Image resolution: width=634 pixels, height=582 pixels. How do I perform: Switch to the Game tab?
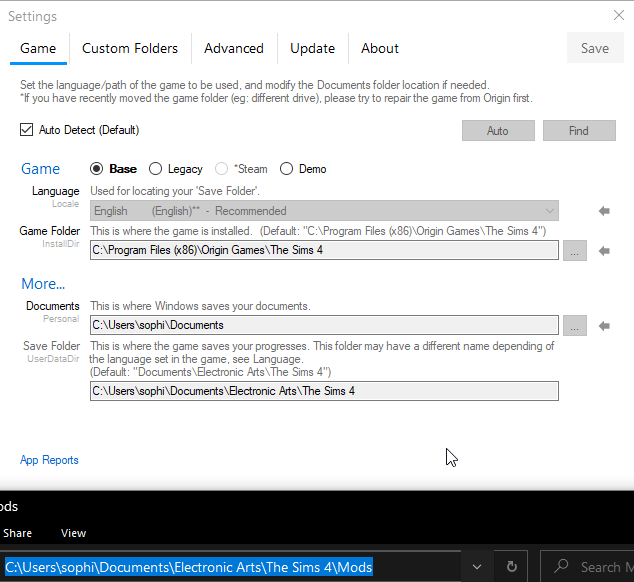click(38, 49)
